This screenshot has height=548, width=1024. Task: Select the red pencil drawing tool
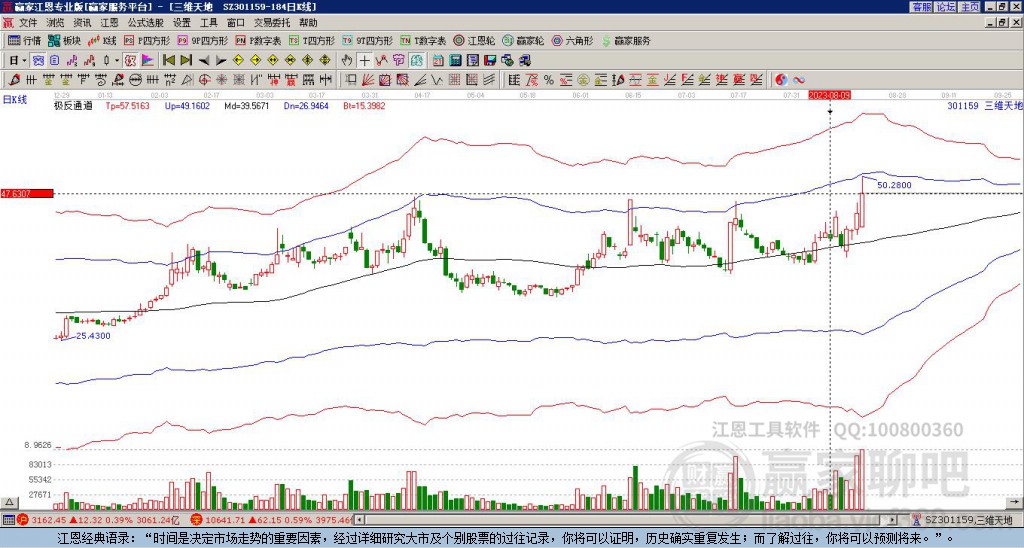(13, 80)
